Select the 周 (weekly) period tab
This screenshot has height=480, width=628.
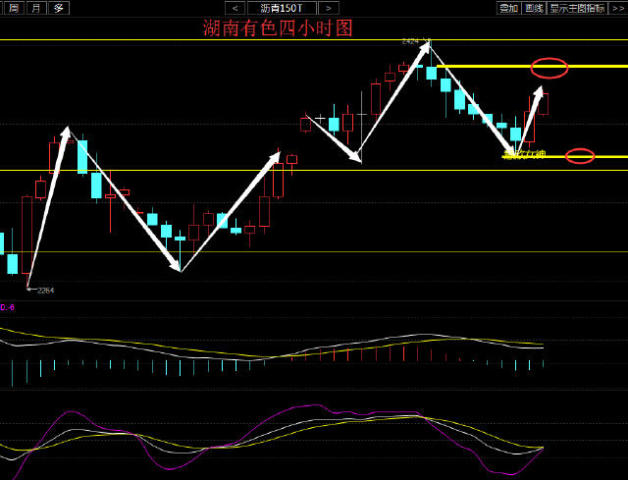click(x=13, y=8)
